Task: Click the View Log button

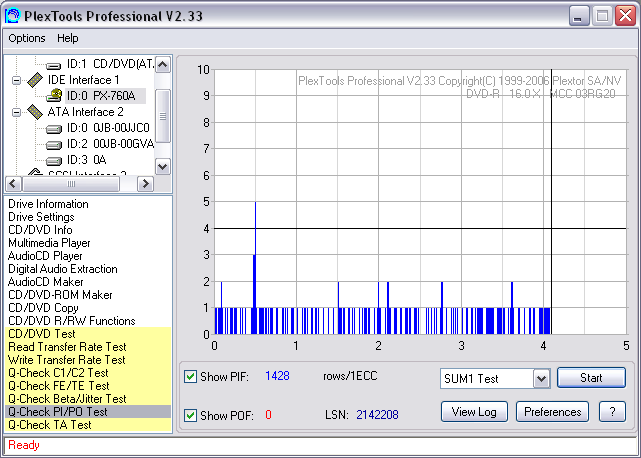Action: point(474,412)
